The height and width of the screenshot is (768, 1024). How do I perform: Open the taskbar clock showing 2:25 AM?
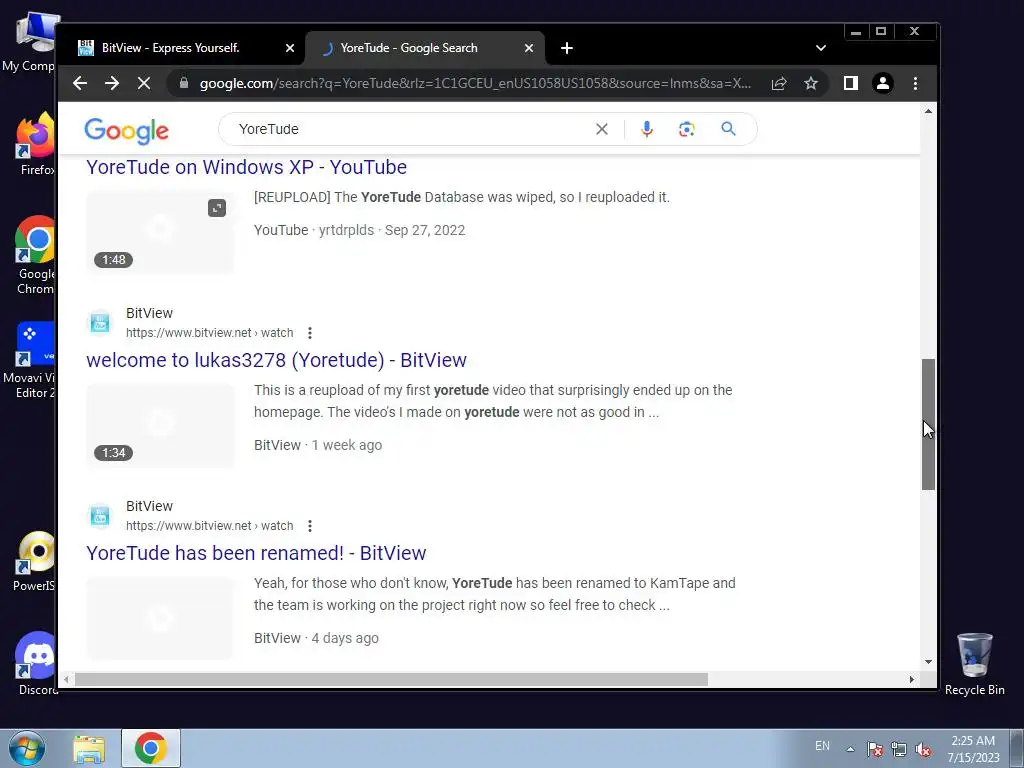(973, 749)
